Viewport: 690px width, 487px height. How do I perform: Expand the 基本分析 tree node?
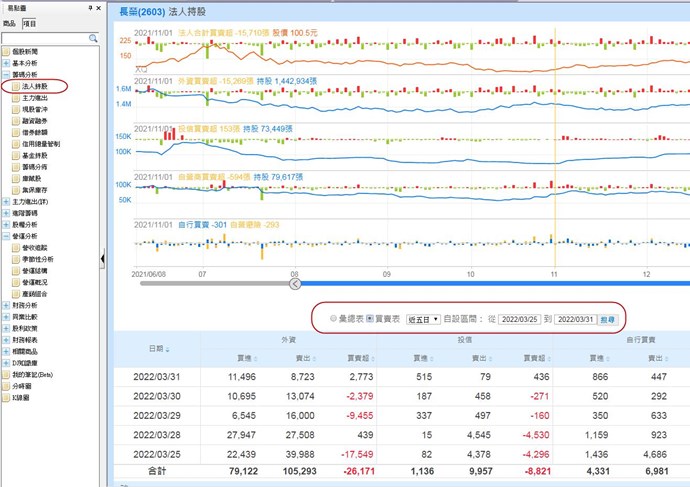(x=6, y=63)
